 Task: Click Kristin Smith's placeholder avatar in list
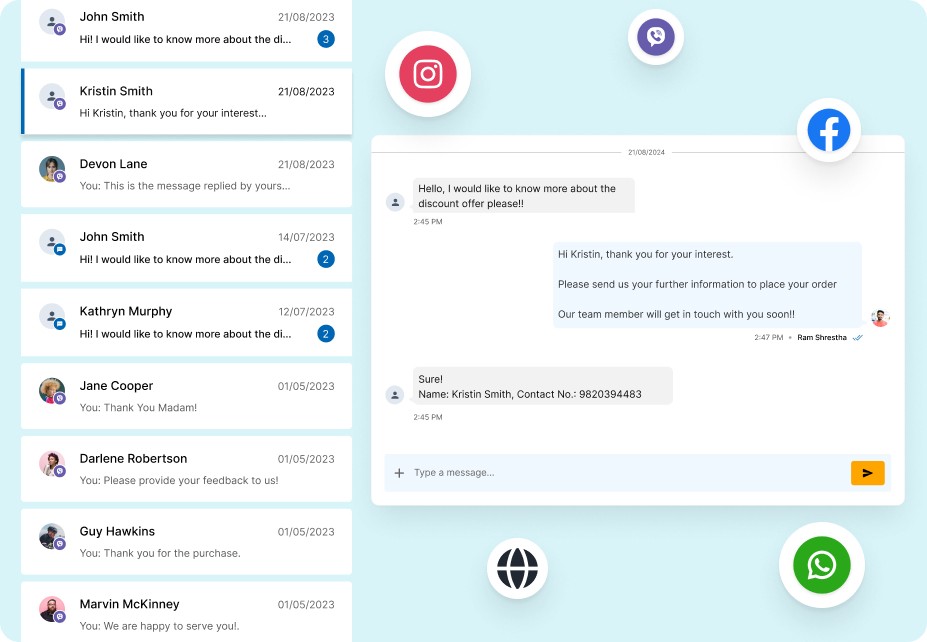point(52,96)
